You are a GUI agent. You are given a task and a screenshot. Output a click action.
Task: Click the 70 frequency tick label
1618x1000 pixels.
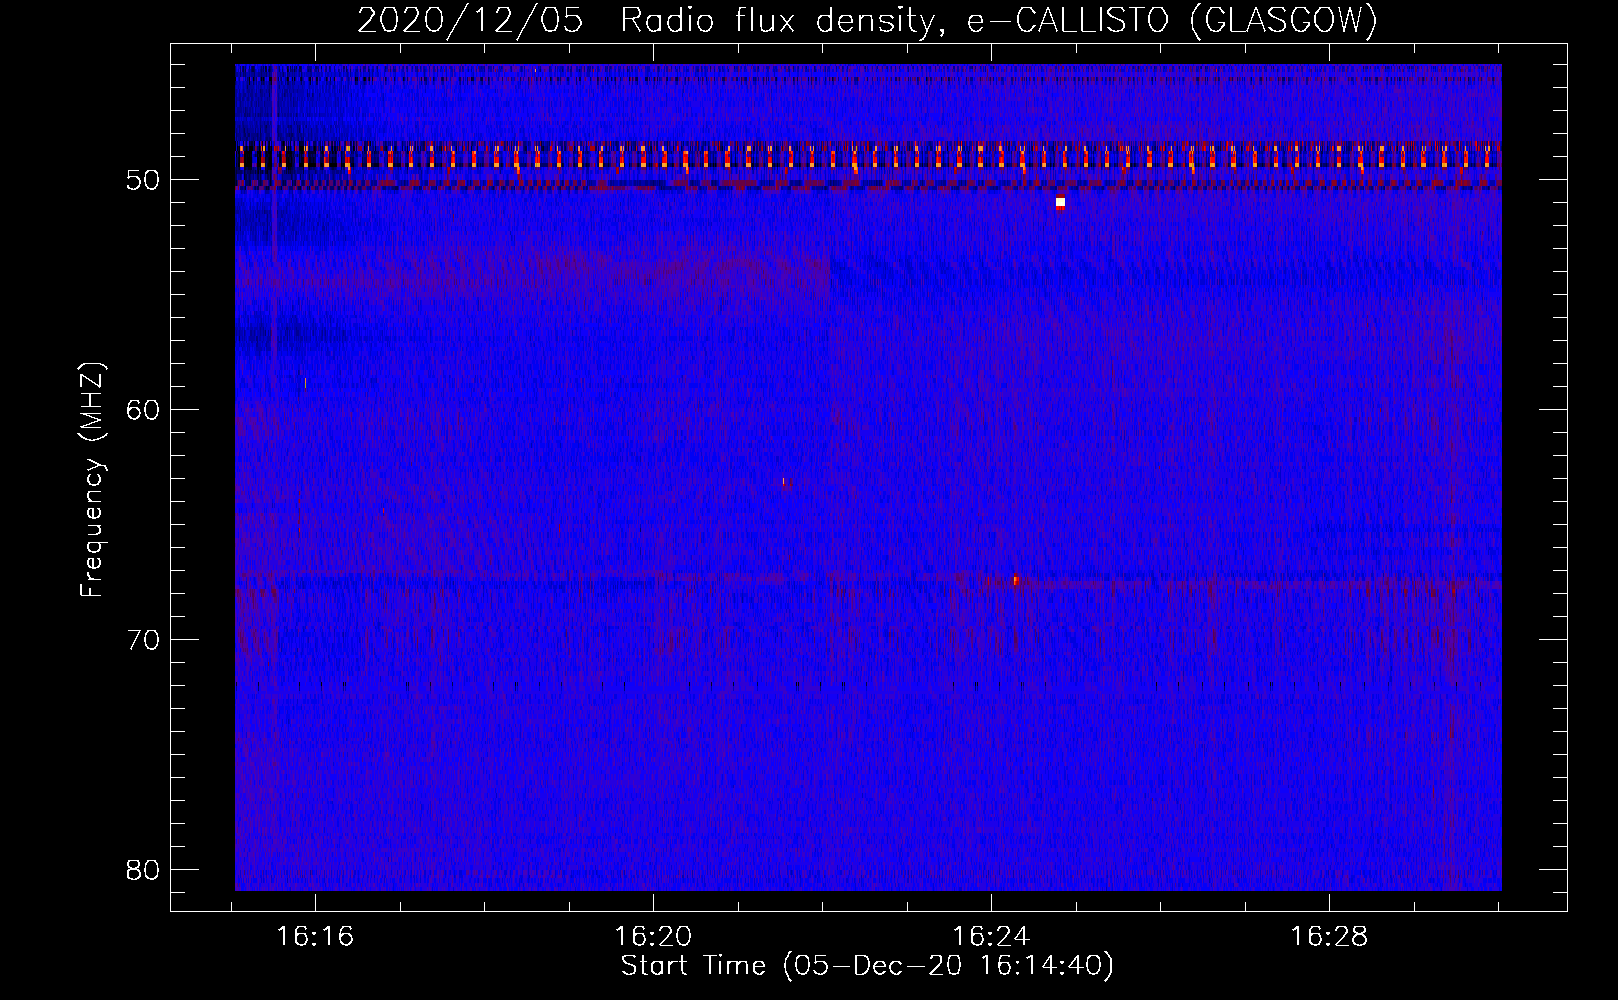point(144,639)
